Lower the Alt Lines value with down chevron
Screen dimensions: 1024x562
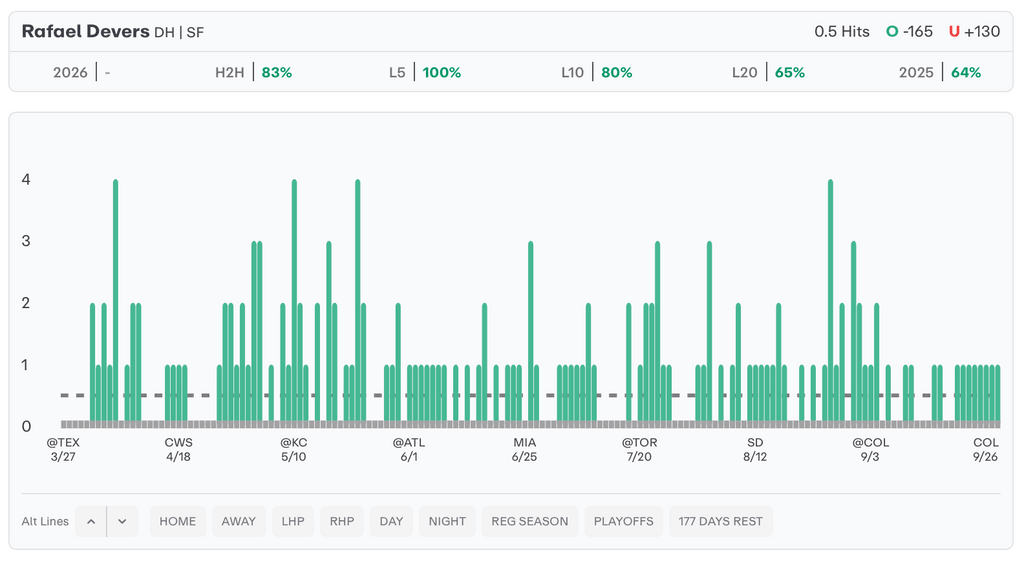point(122,521)
